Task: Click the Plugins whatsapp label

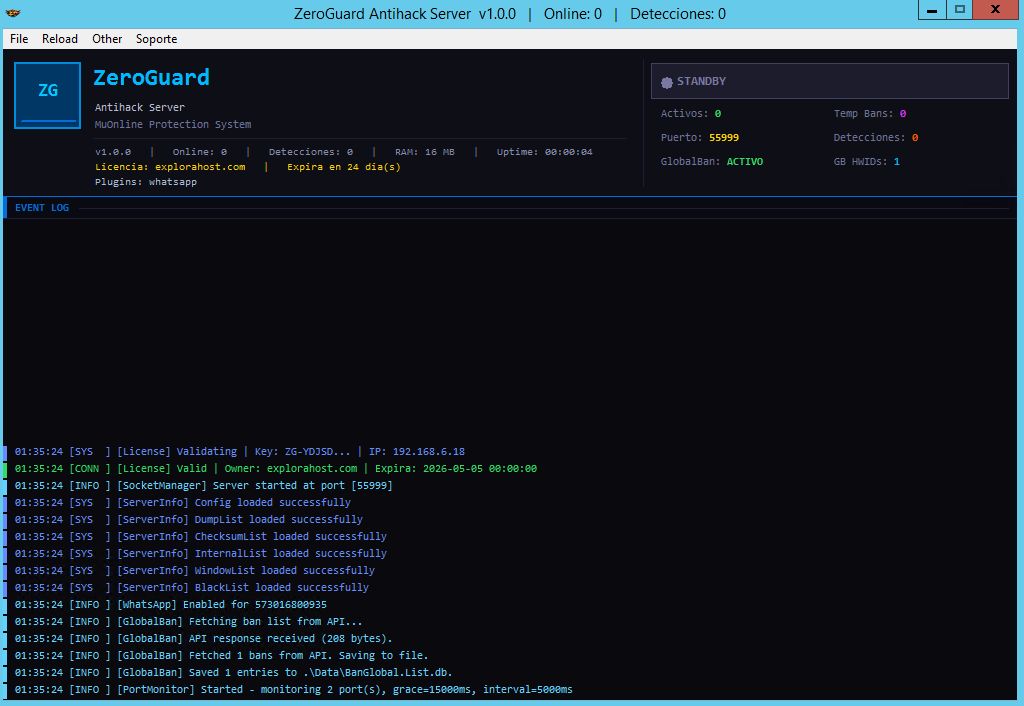Action: pyautogui.click(x=146, y=183)
